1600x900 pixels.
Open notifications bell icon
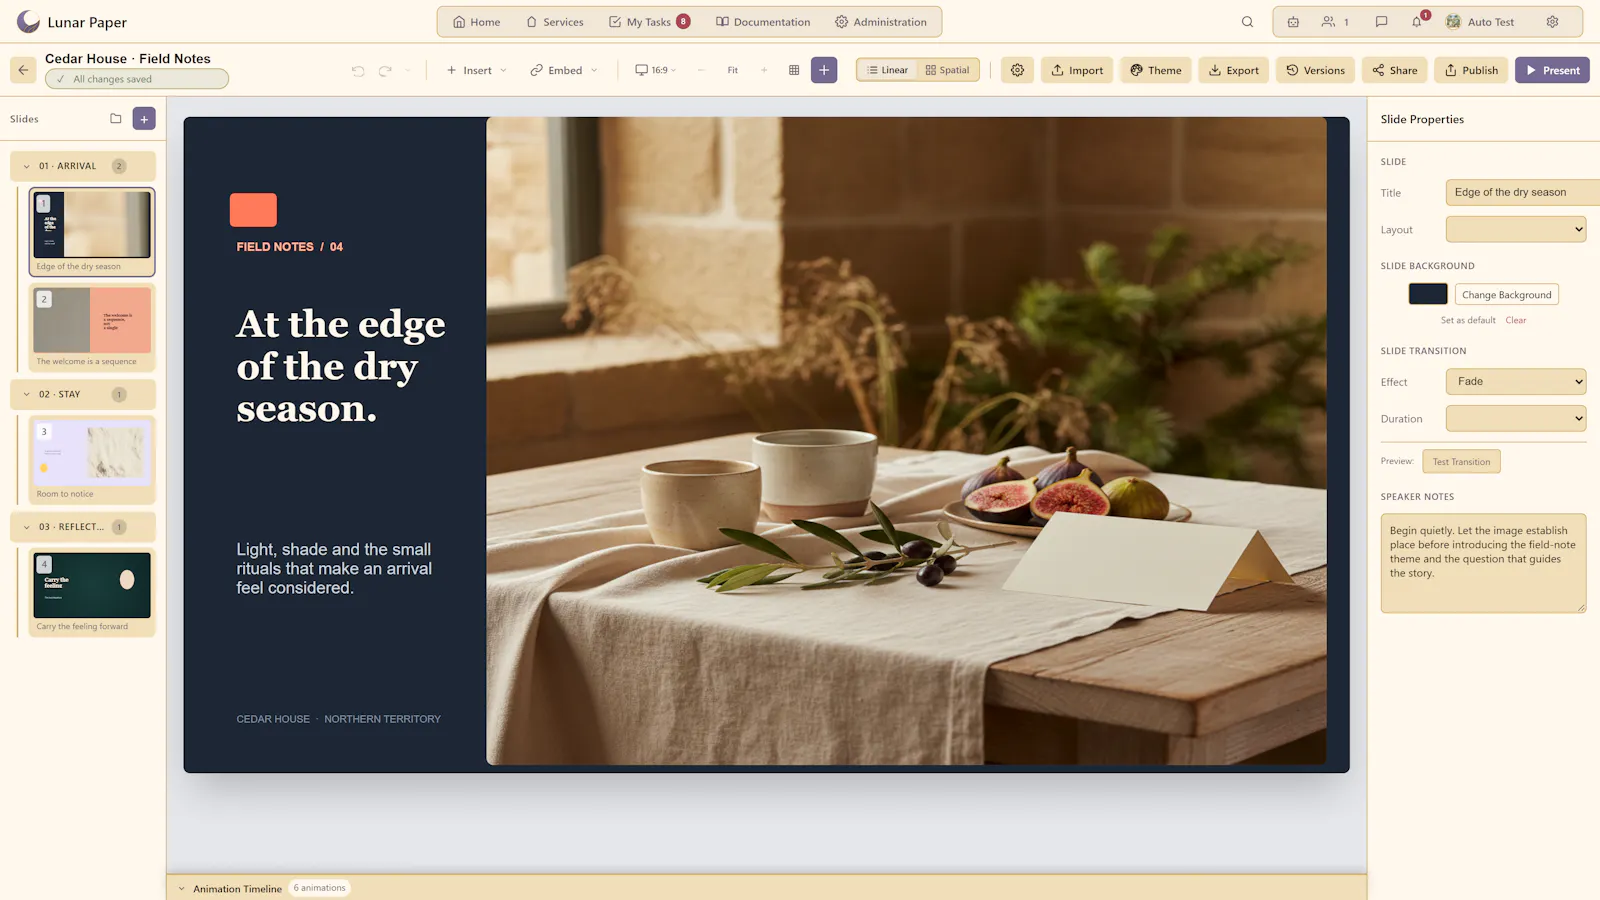point(1417,22)
